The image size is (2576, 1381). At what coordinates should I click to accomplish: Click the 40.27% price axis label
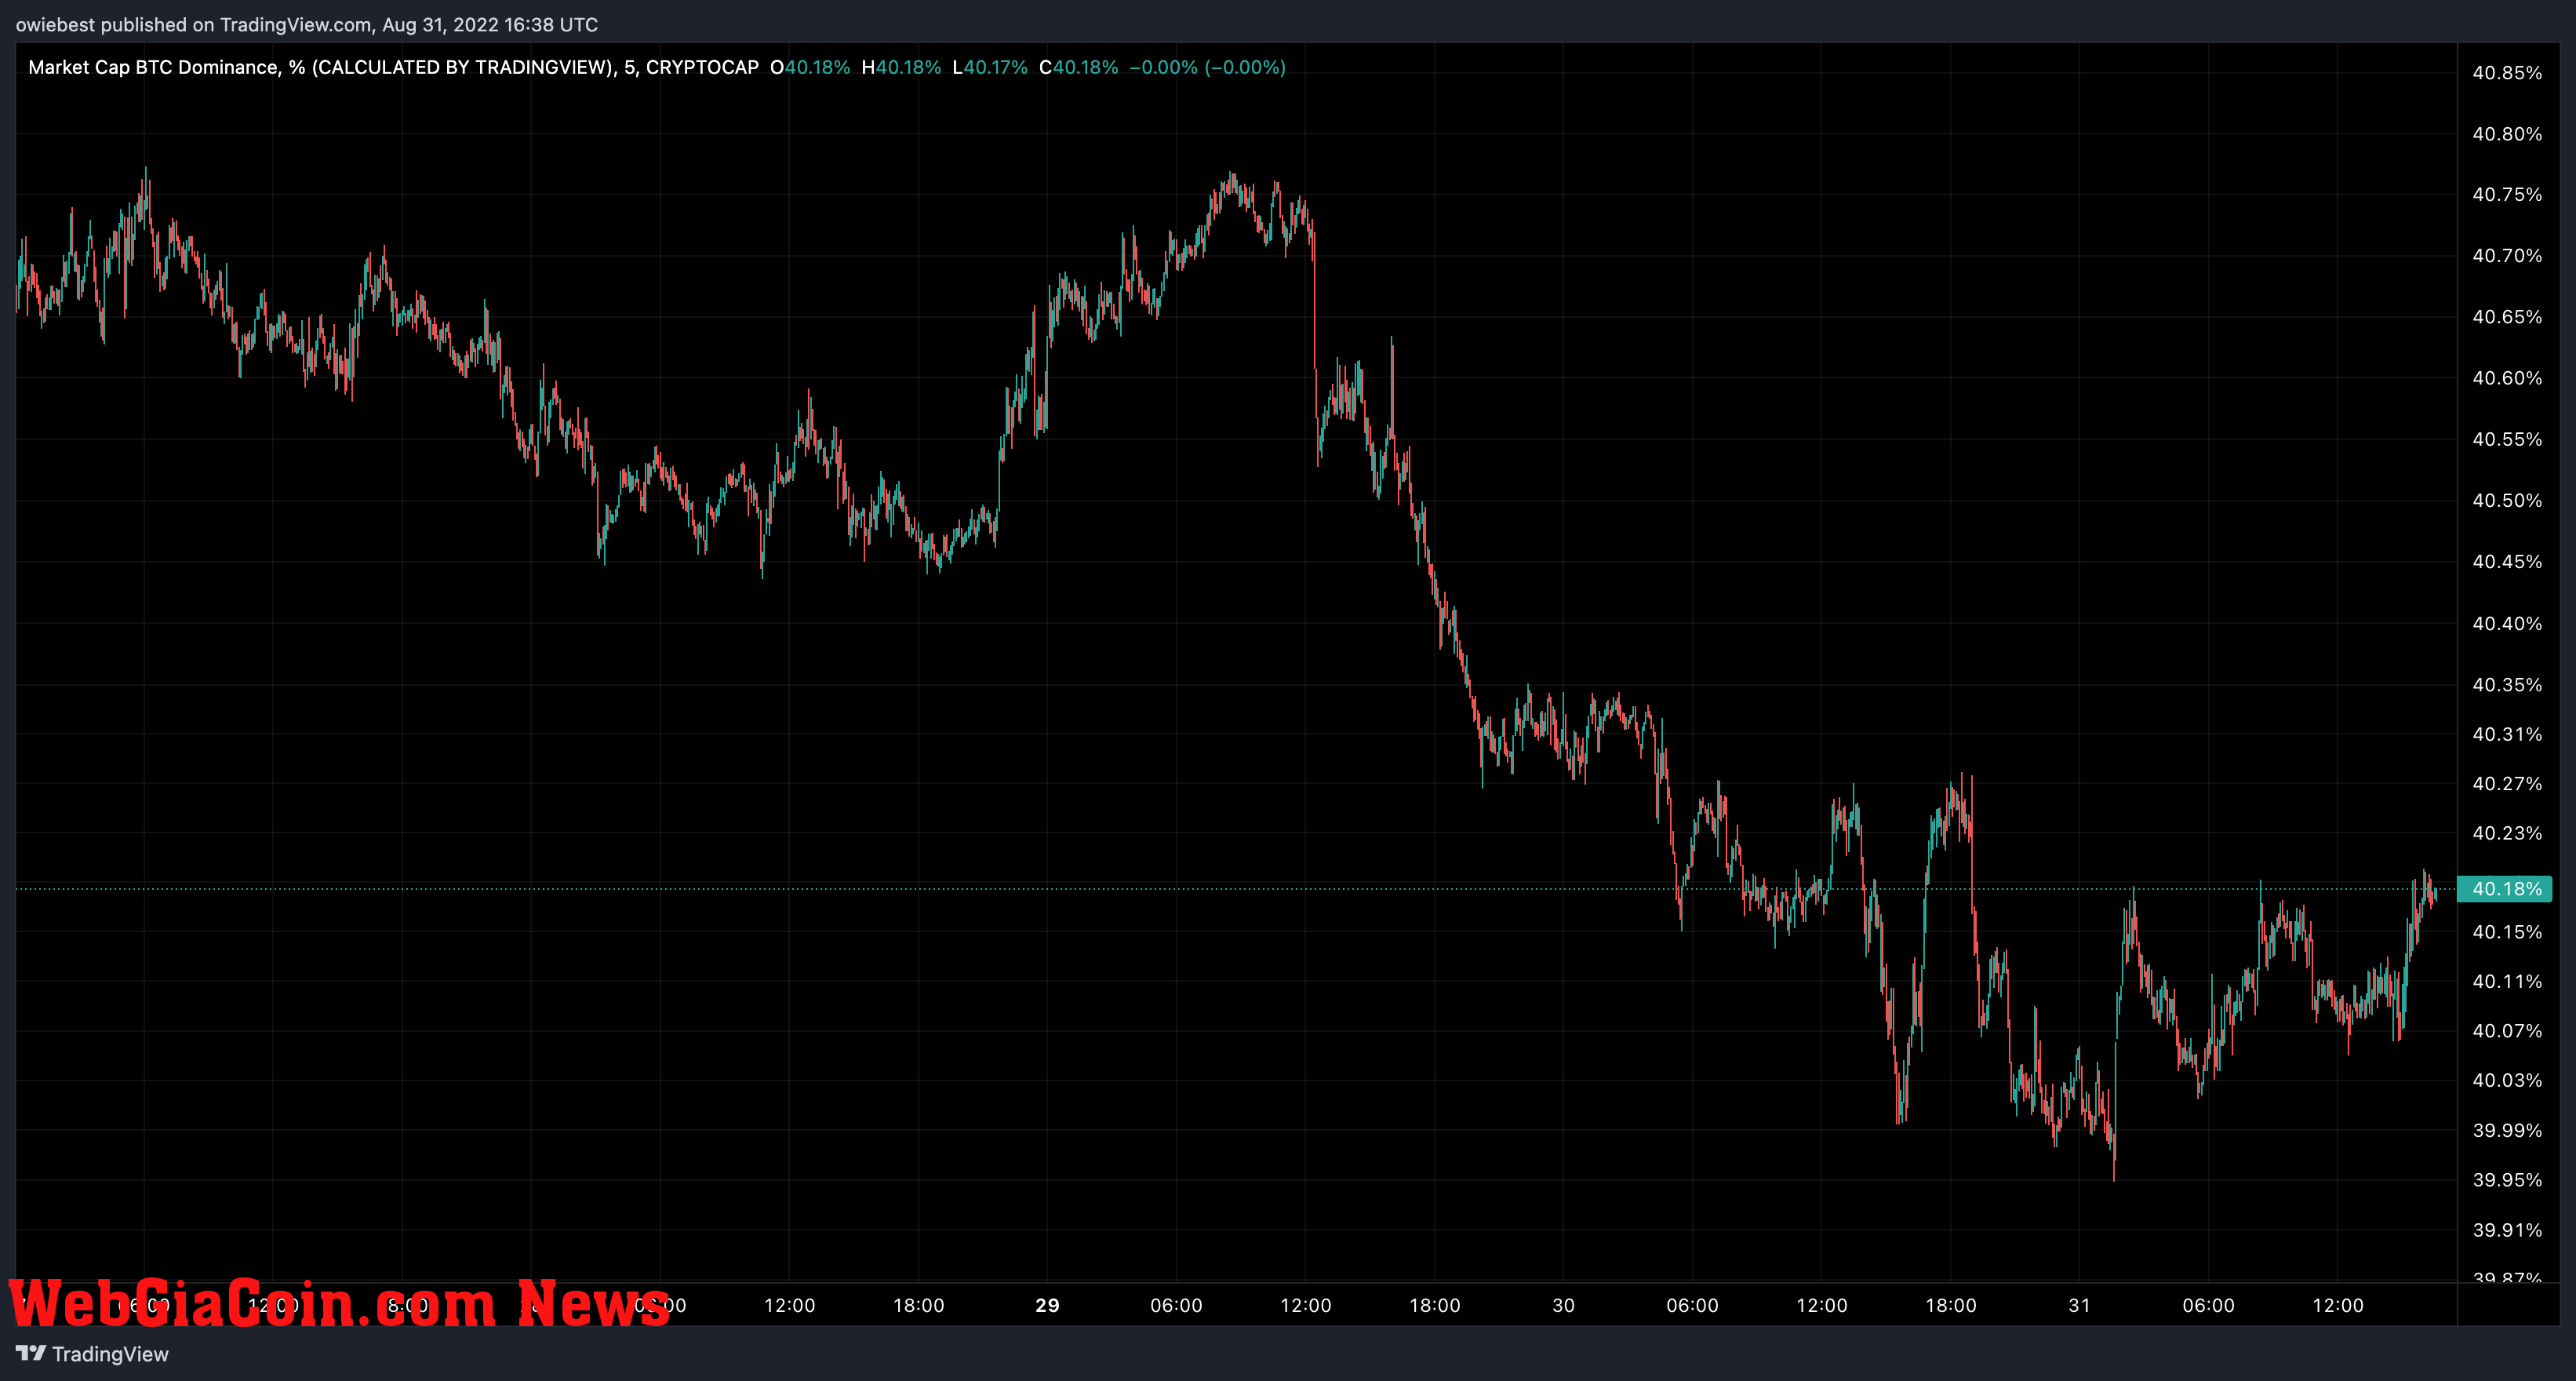tap(2507, 783)
